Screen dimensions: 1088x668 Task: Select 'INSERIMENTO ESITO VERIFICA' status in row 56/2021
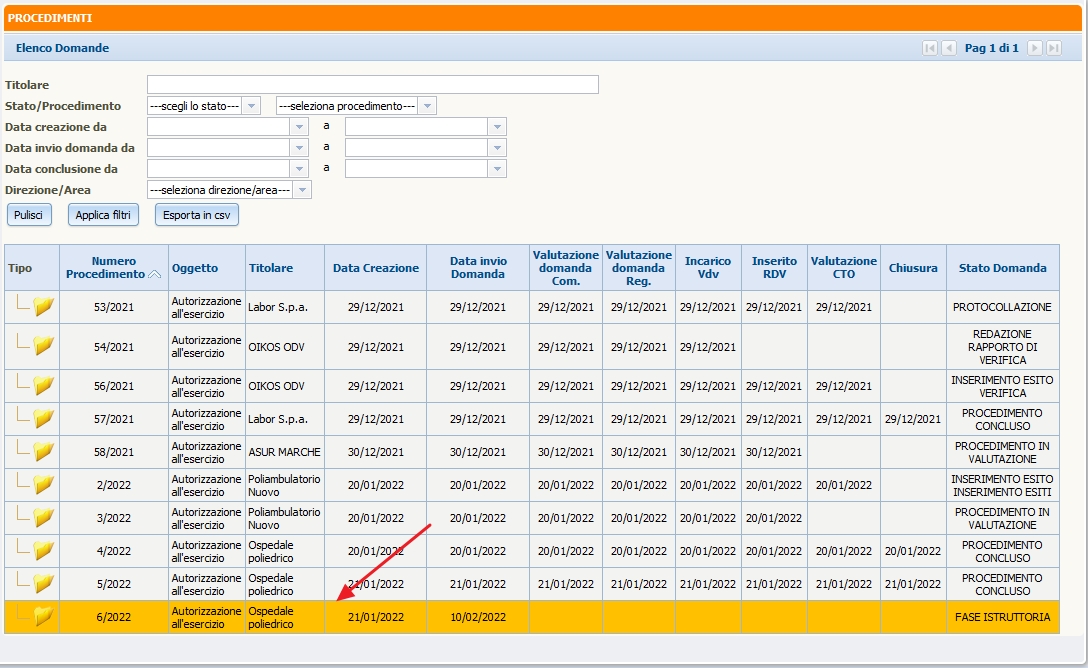(1003, 386)
